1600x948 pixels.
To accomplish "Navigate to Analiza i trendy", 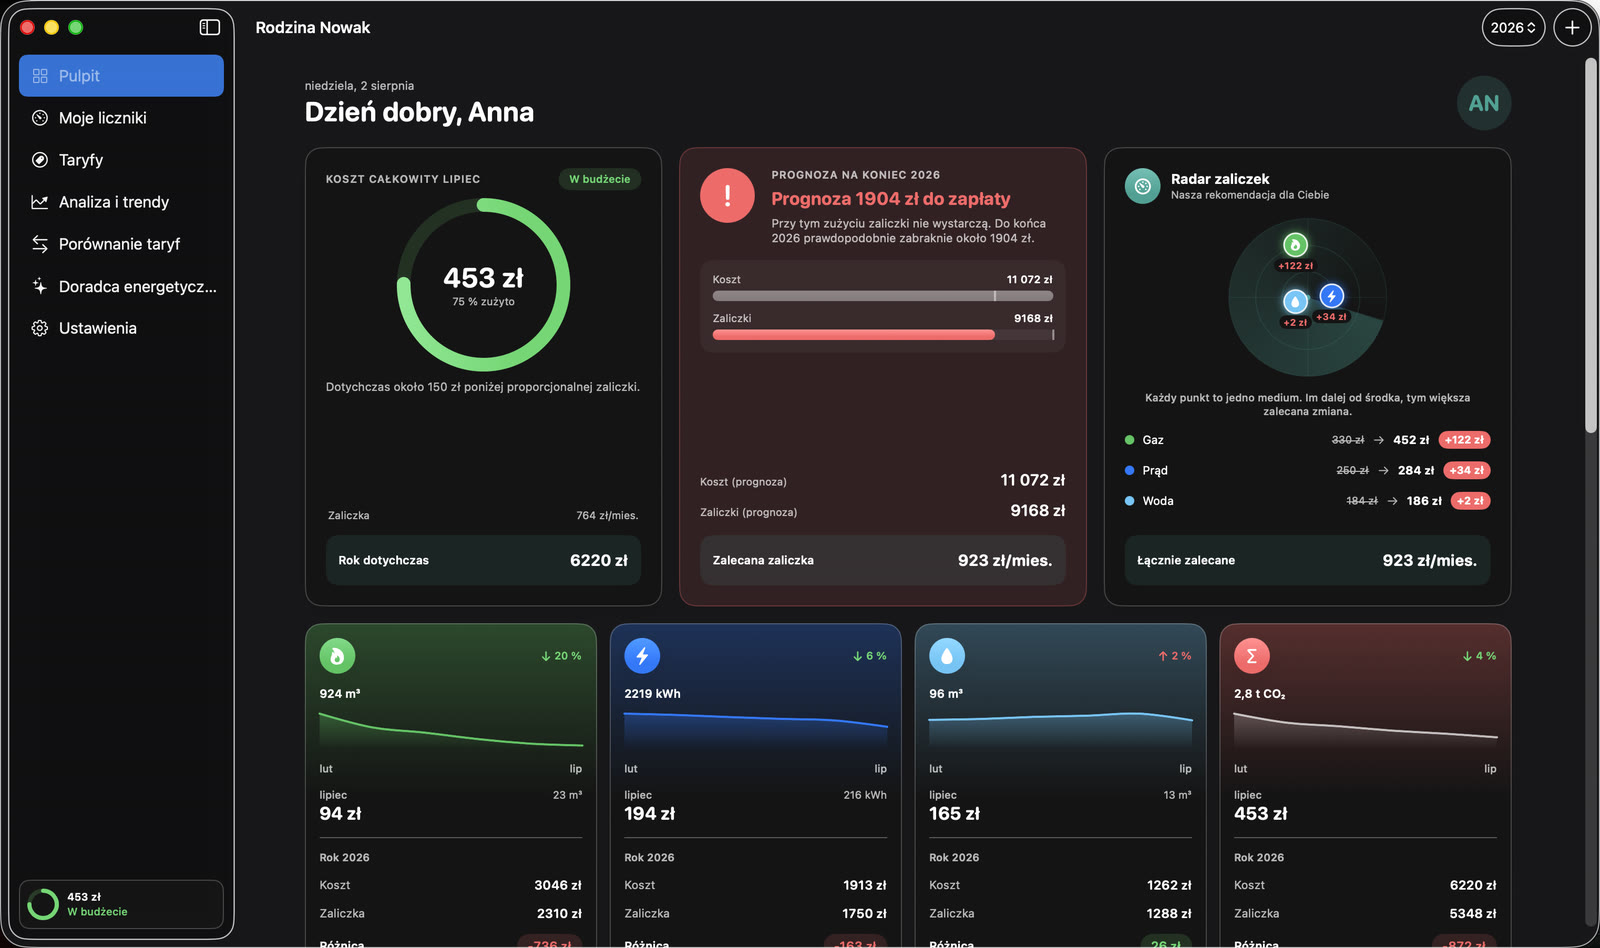I will (x=121, y=202).
